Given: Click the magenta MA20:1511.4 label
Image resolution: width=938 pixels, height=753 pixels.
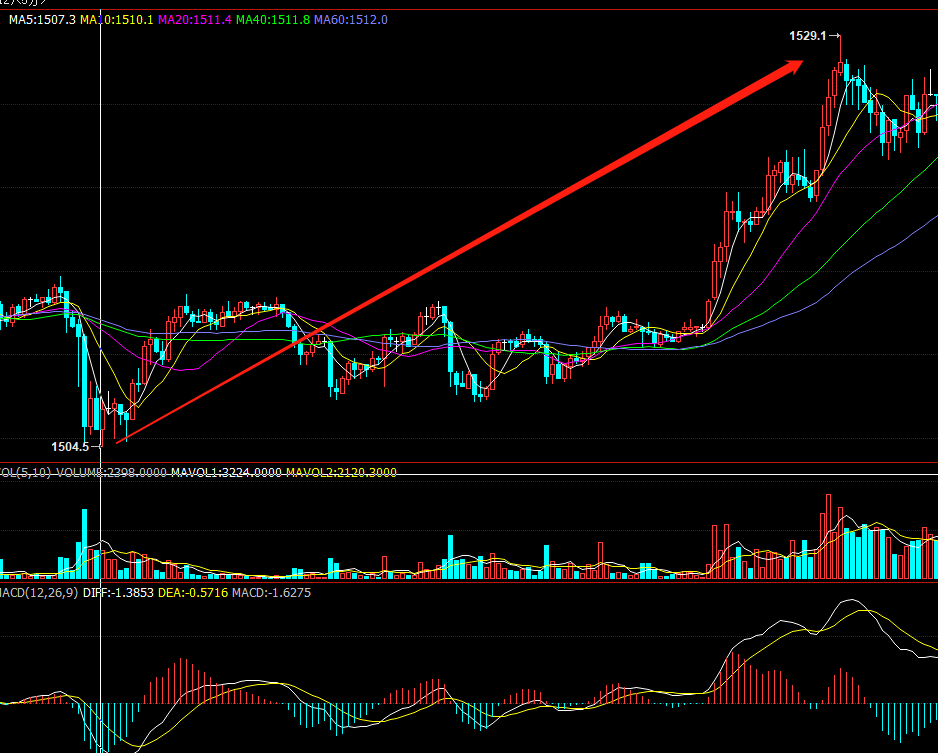Looking at the screenshot, I should [195, 20].
